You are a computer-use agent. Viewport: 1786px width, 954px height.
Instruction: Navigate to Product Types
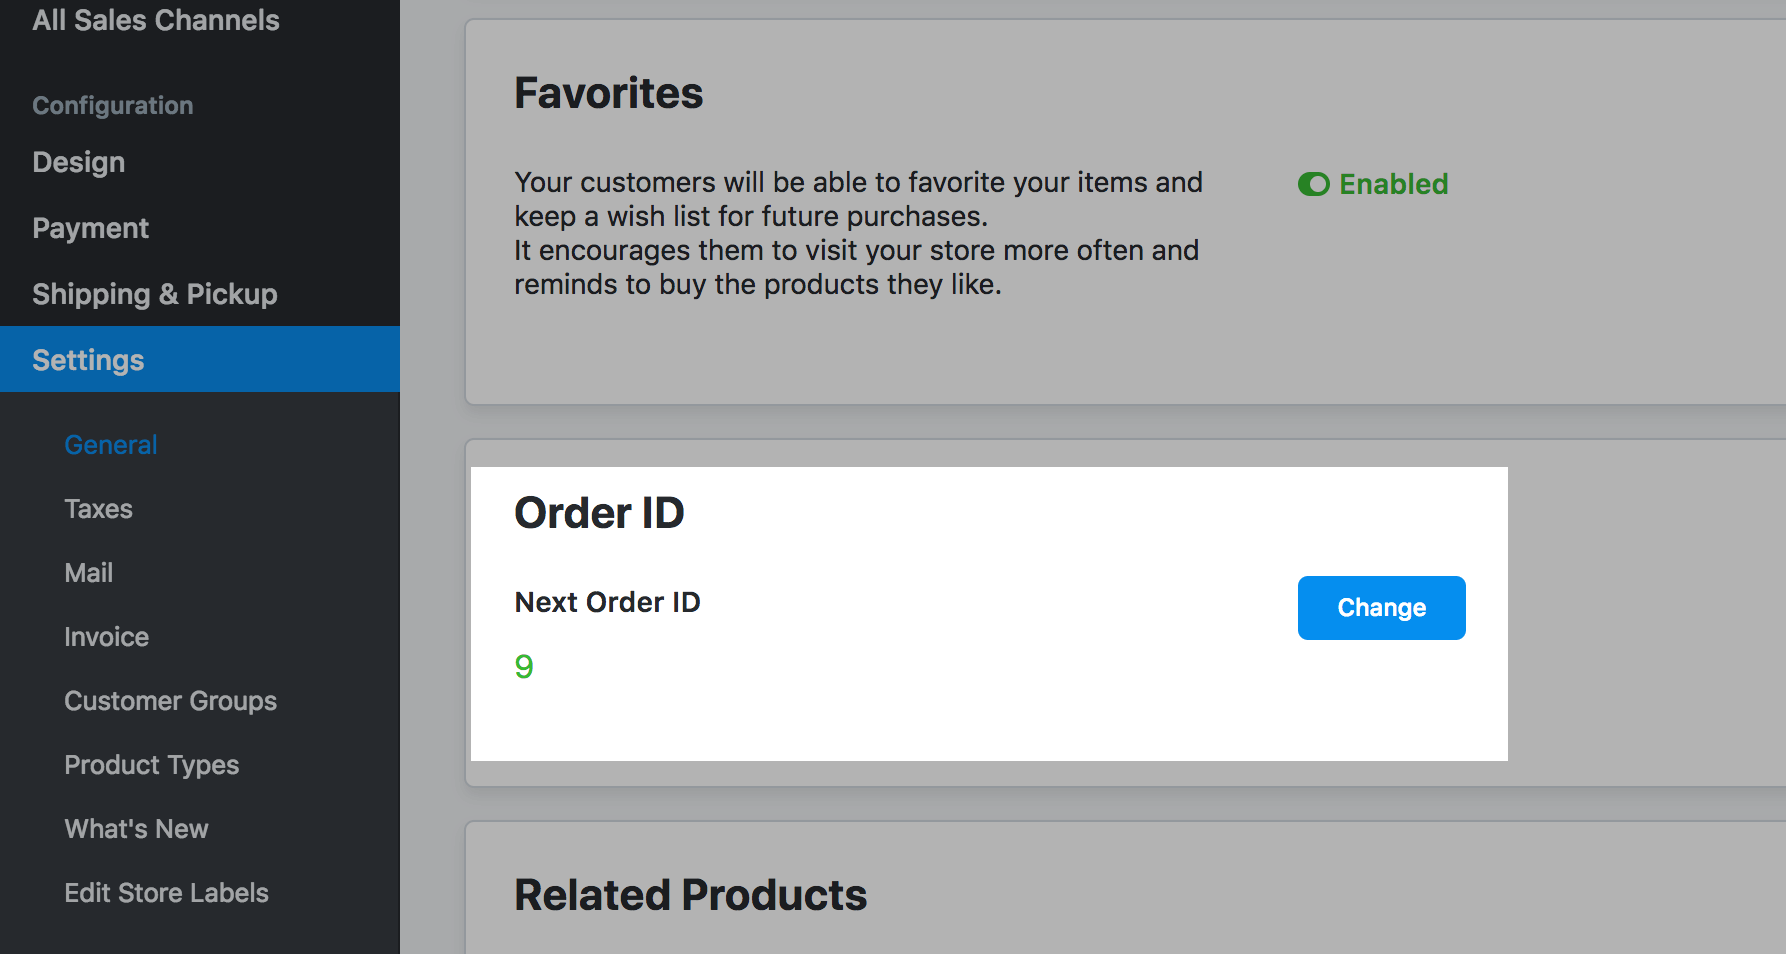click(x=152, y=765)
